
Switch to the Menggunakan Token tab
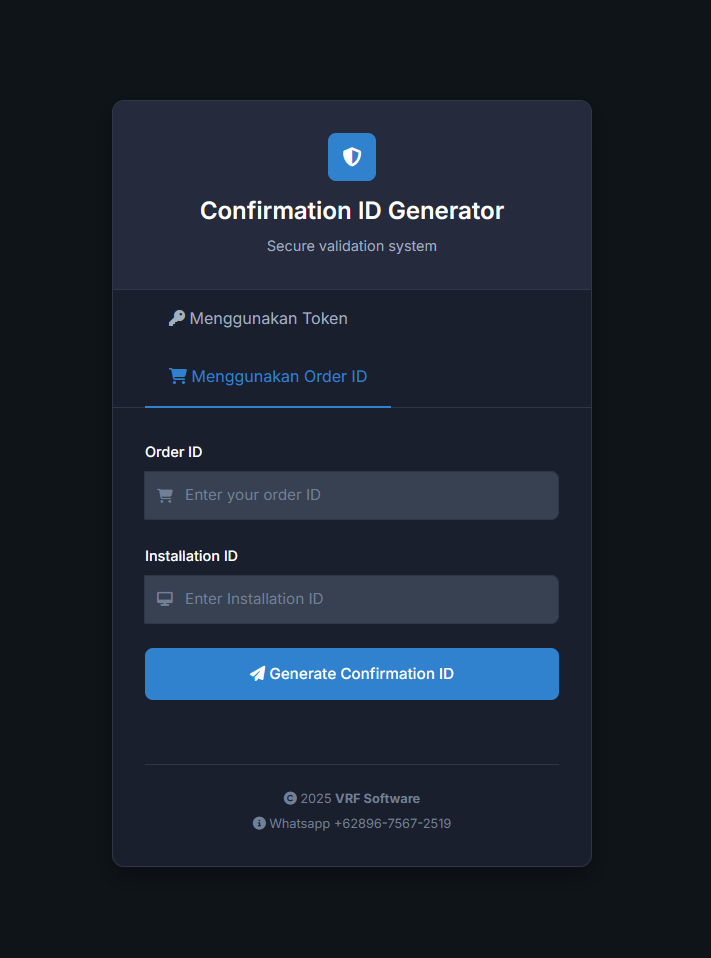[x=258, y=318]
